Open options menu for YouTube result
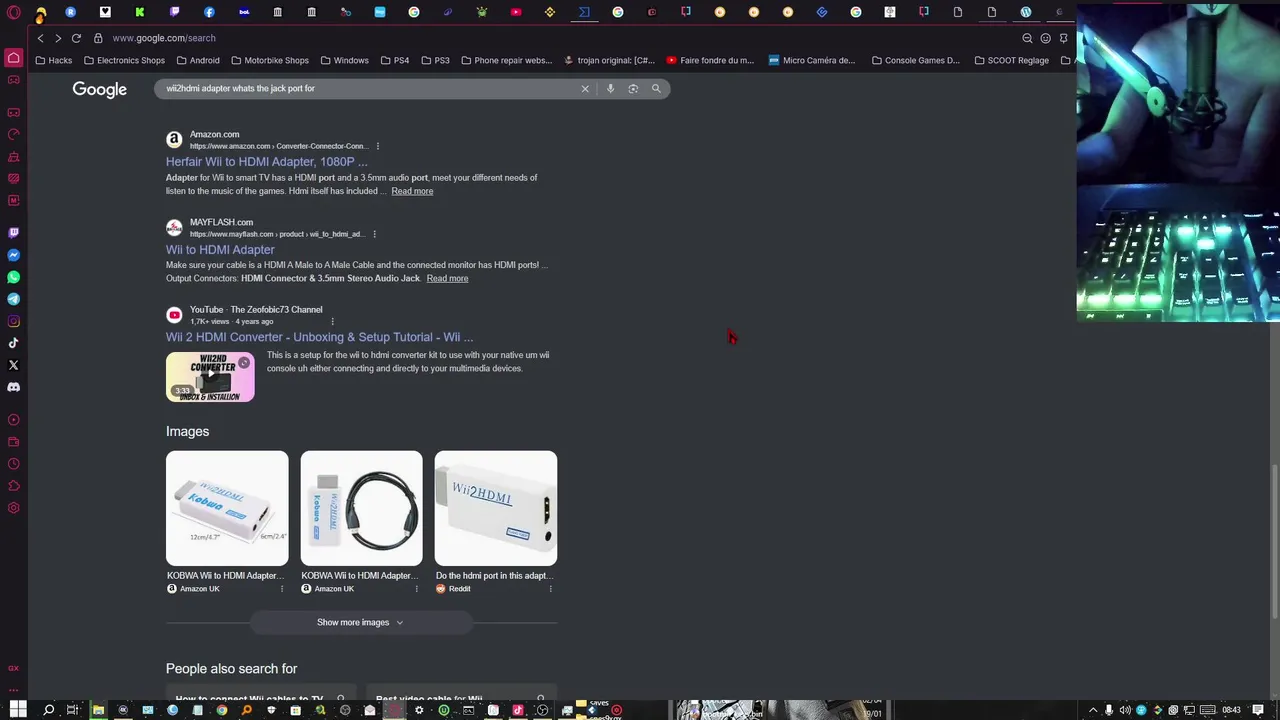Screen dimensions: 1280x720 332,322
